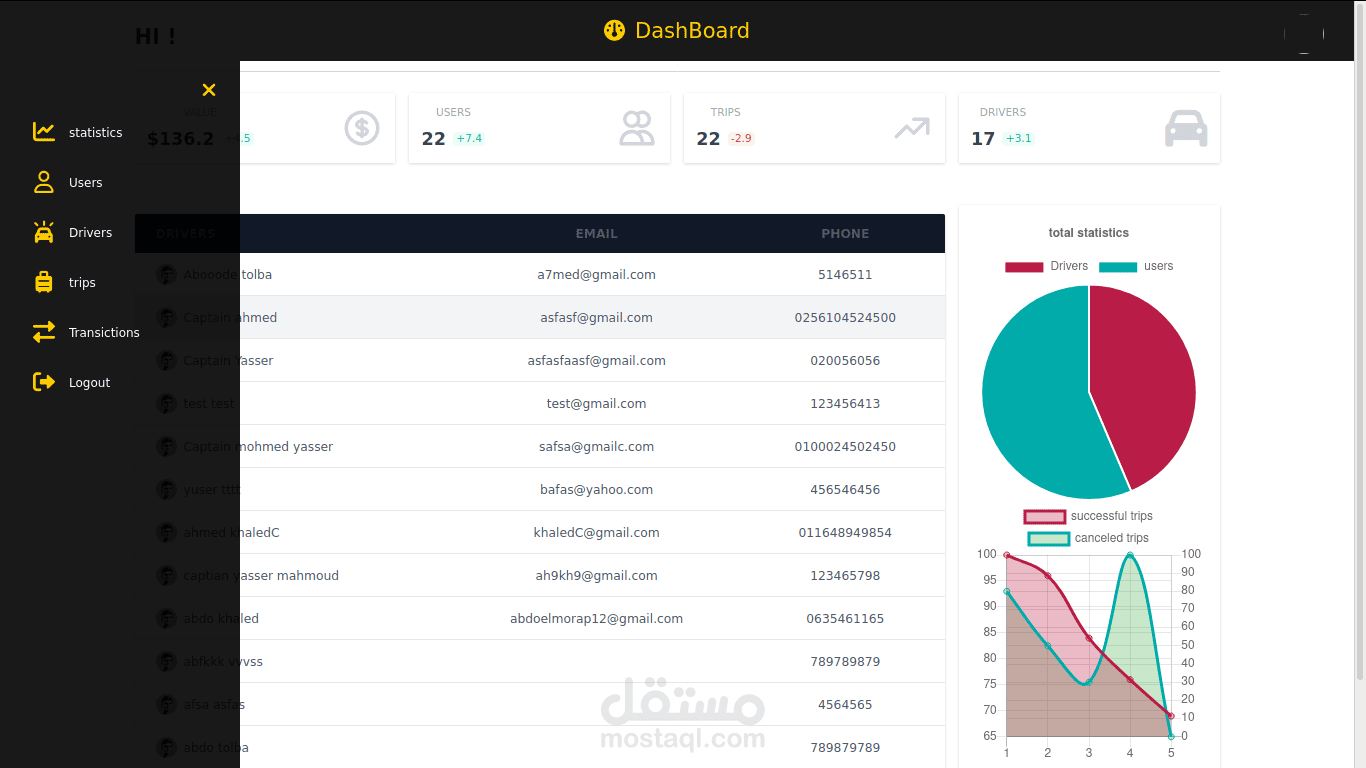Screen dimensions: 1366x768
Task: Click the total statistics chart title
Action: (x=1089, y=233)
